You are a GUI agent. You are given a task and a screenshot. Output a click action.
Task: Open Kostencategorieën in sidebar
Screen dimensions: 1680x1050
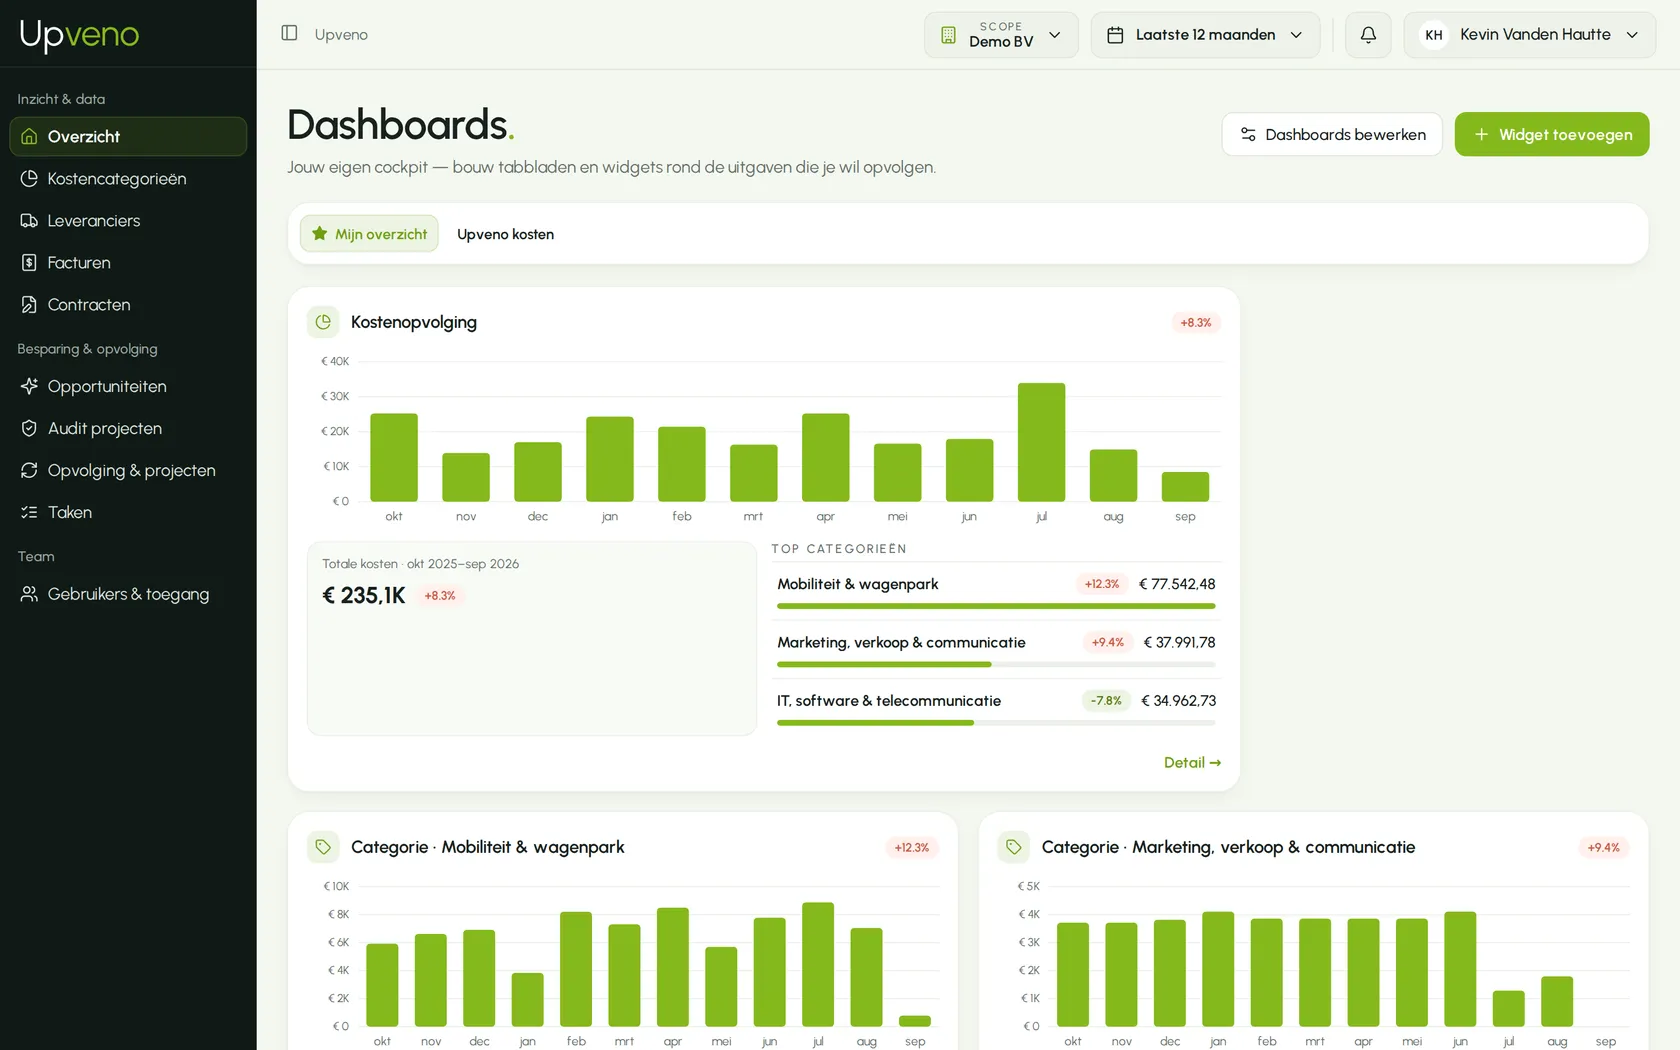[x=128, y=179]
